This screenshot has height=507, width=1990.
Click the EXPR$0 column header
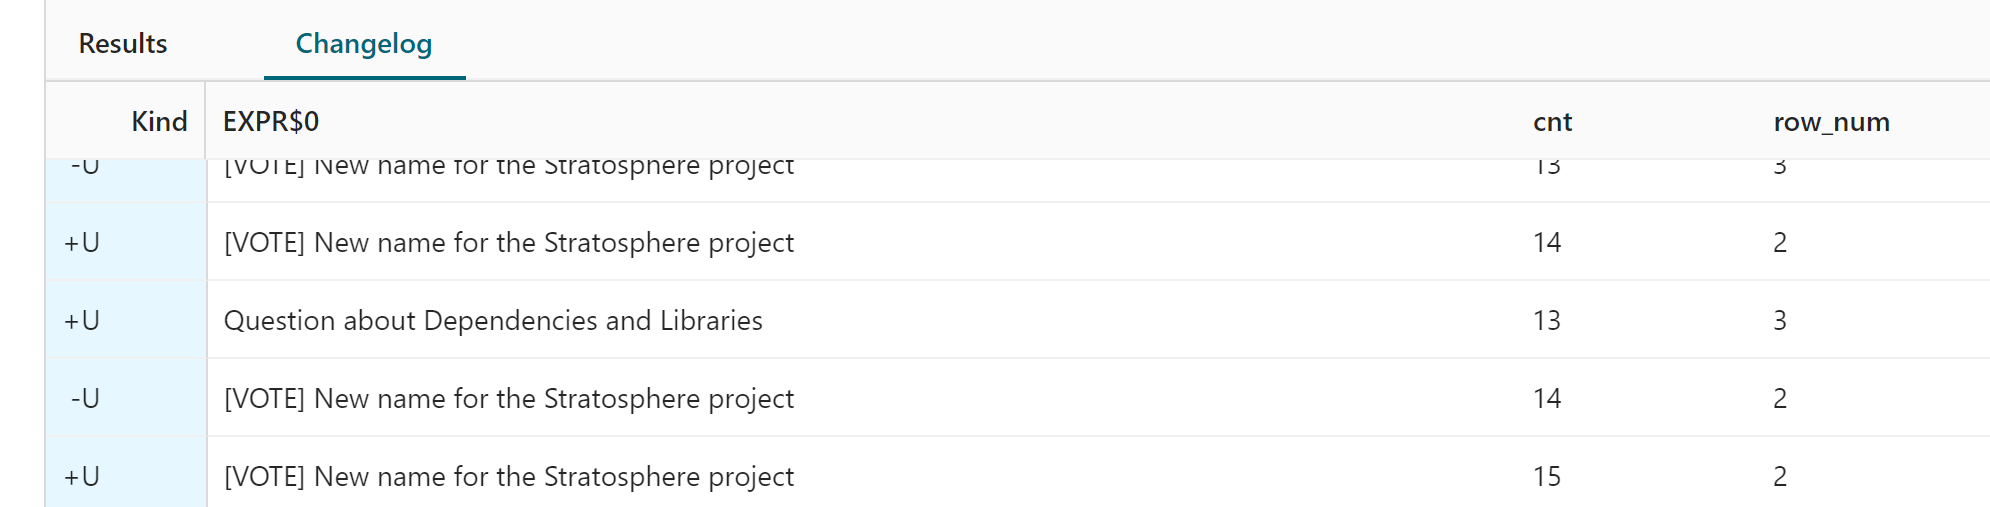(271, 122)
